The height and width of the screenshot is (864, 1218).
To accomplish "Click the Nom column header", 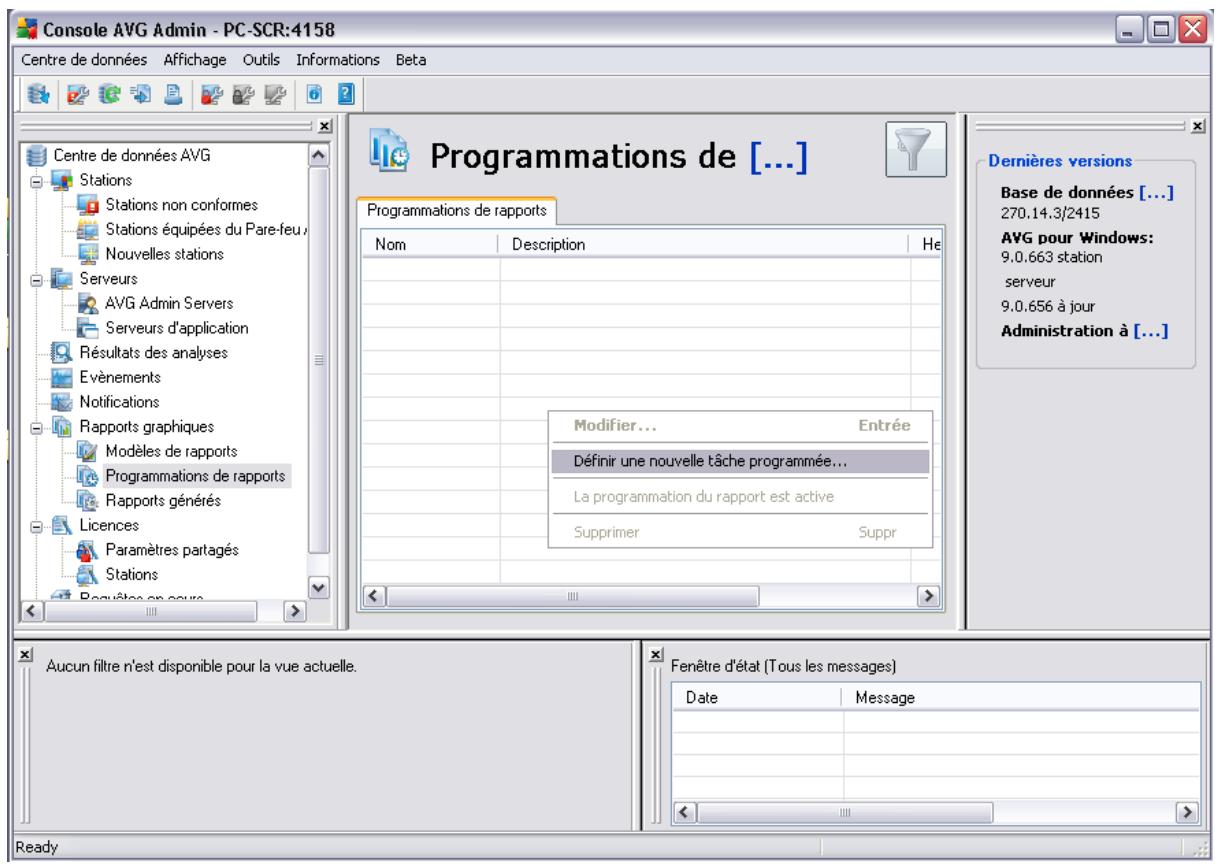I will [430, 244].
